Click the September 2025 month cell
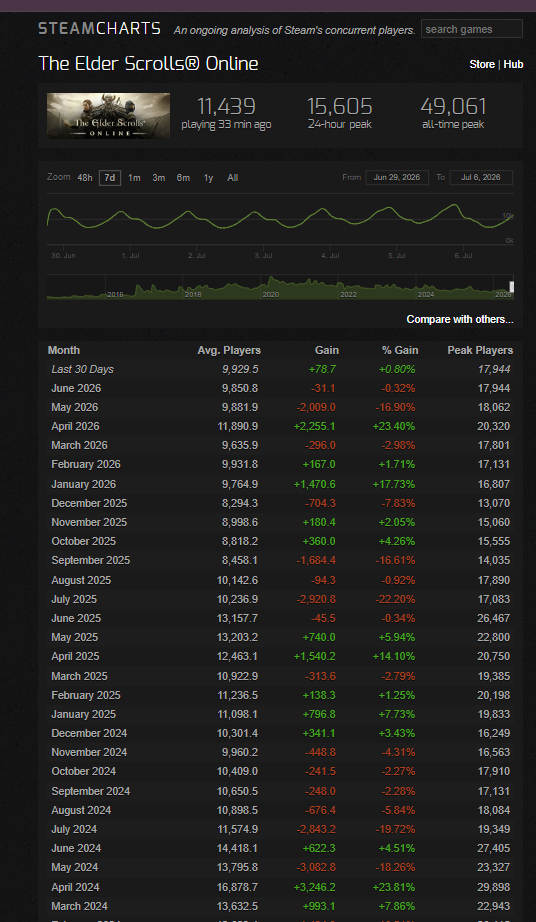Screen dimensions: 536x922 (x=91, y=560)
